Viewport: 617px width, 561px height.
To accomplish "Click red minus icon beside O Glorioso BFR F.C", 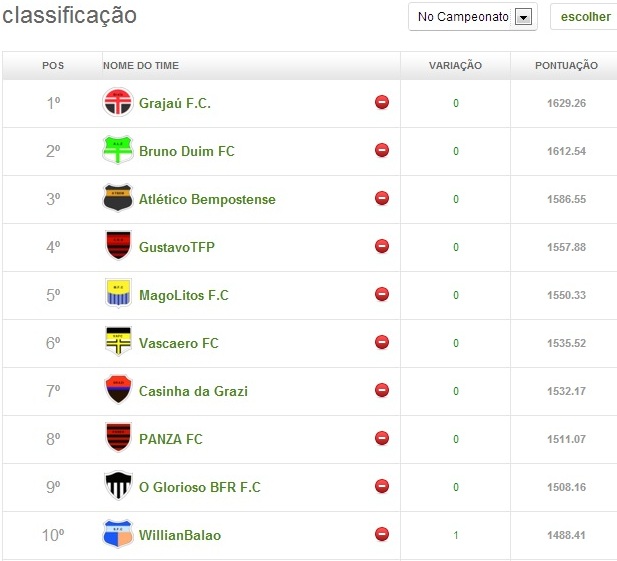I will 382,486.
